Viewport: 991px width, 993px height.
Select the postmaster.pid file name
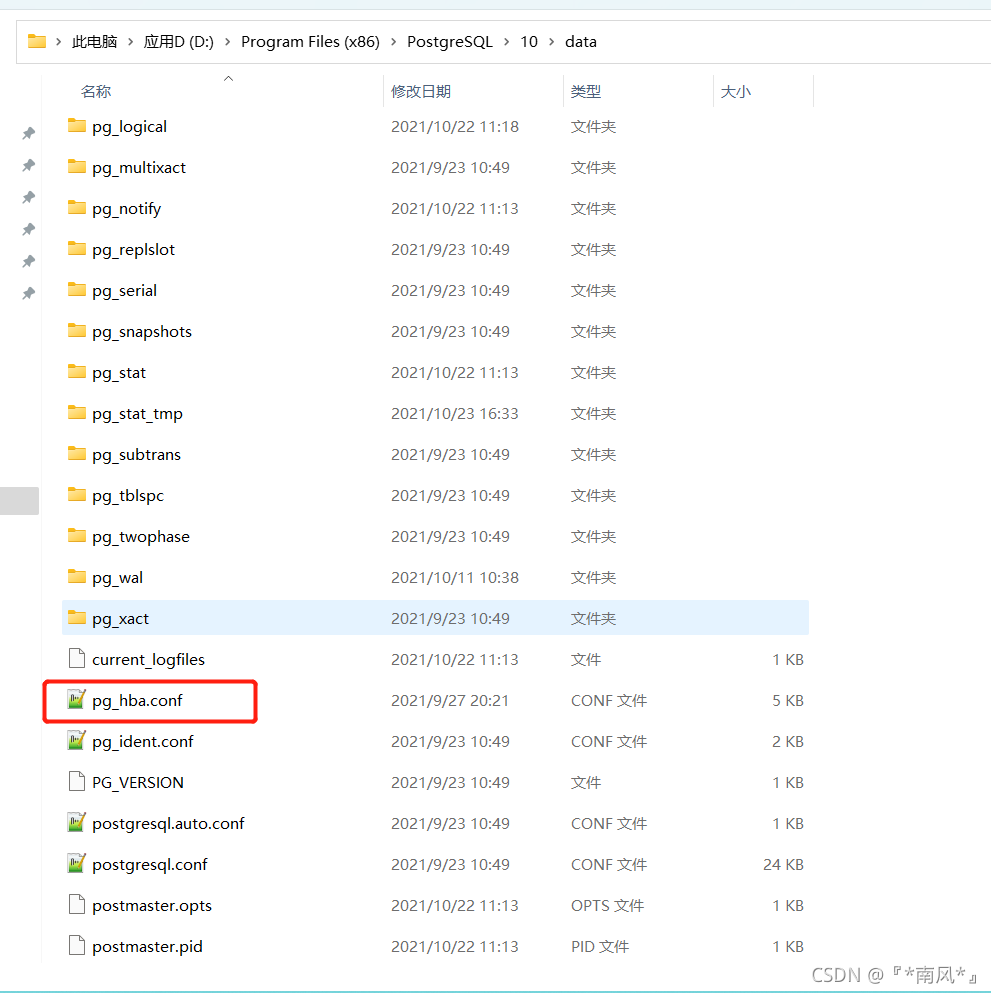click(148, 947)
